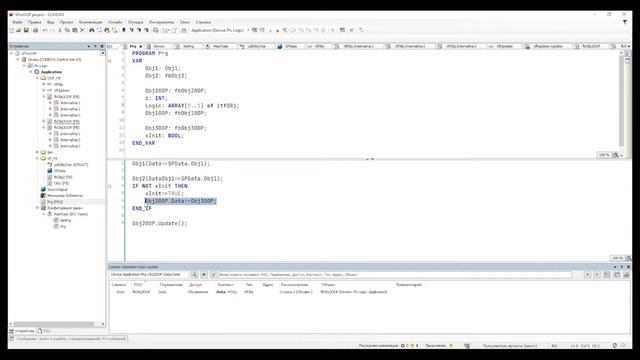Click the Application node icon in device tree
This screenshot has height=360, width=640.
coord(37,72)
